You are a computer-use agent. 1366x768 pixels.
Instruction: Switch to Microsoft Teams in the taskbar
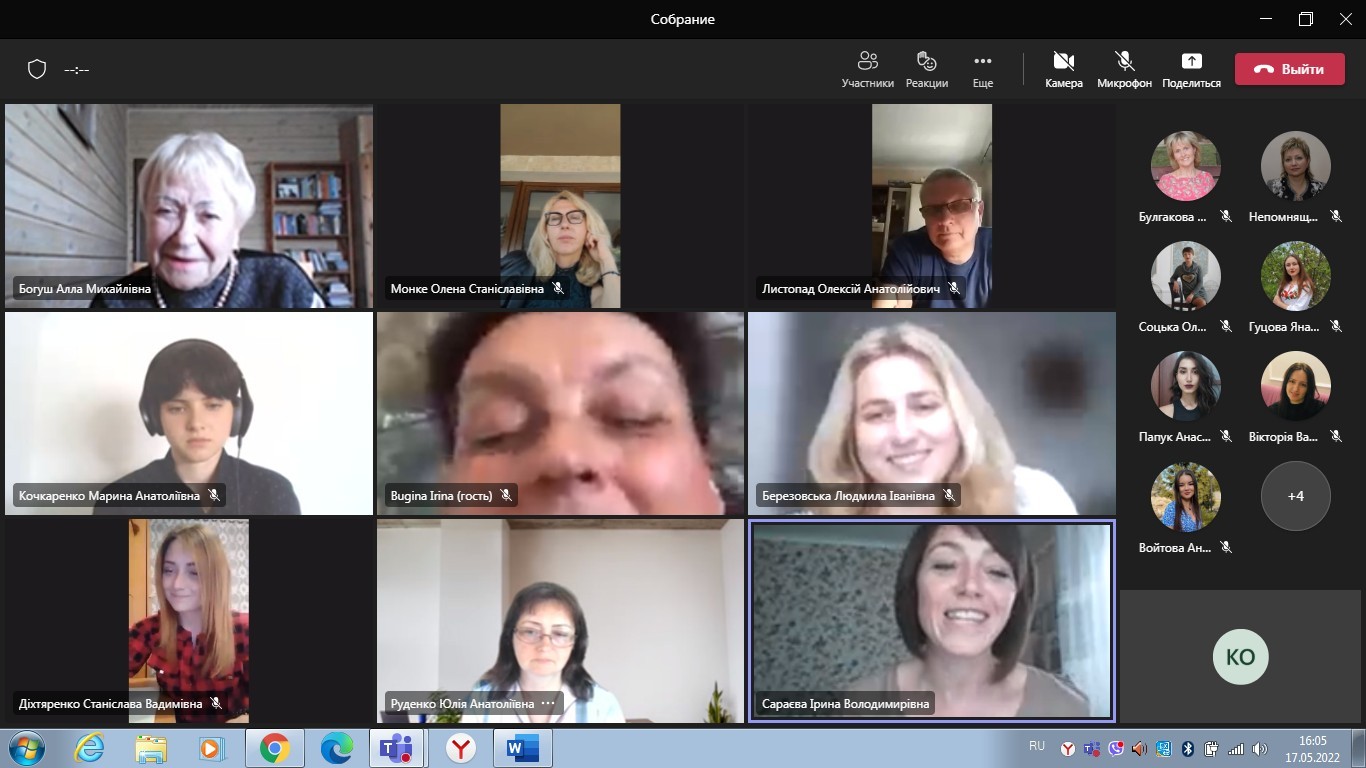pyautogui.click(x=398, y=748)
